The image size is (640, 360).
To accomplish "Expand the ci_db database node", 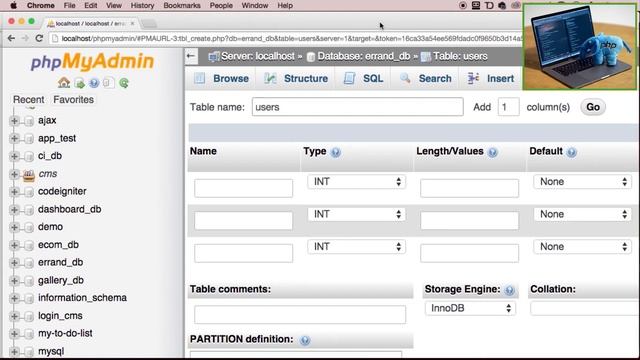I will pos(14,156).
